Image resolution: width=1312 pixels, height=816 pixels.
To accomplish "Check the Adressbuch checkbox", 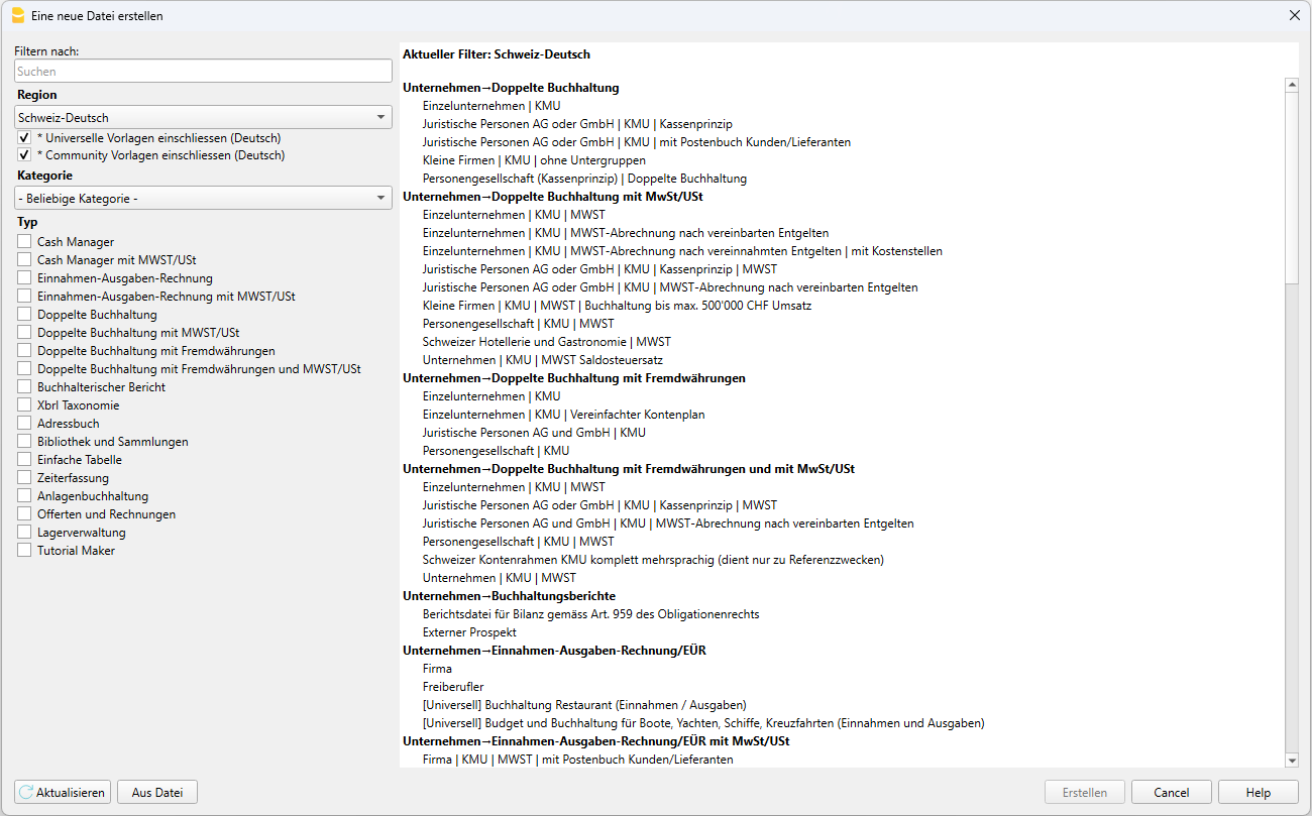I will click(24, 423).
